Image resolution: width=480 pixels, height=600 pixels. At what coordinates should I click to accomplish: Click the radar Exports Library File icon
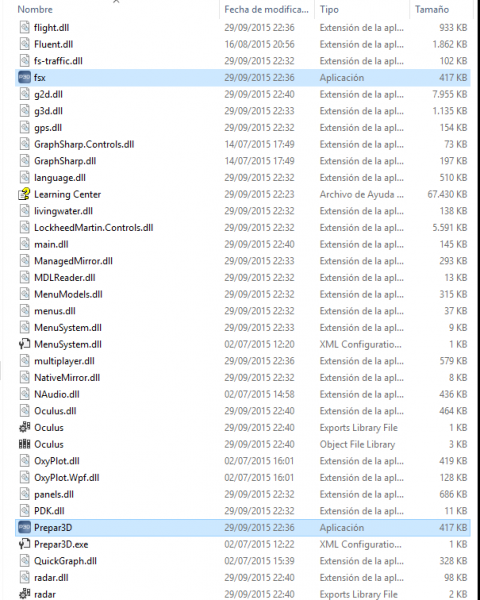pyautogui.click(x=24, y=594)
